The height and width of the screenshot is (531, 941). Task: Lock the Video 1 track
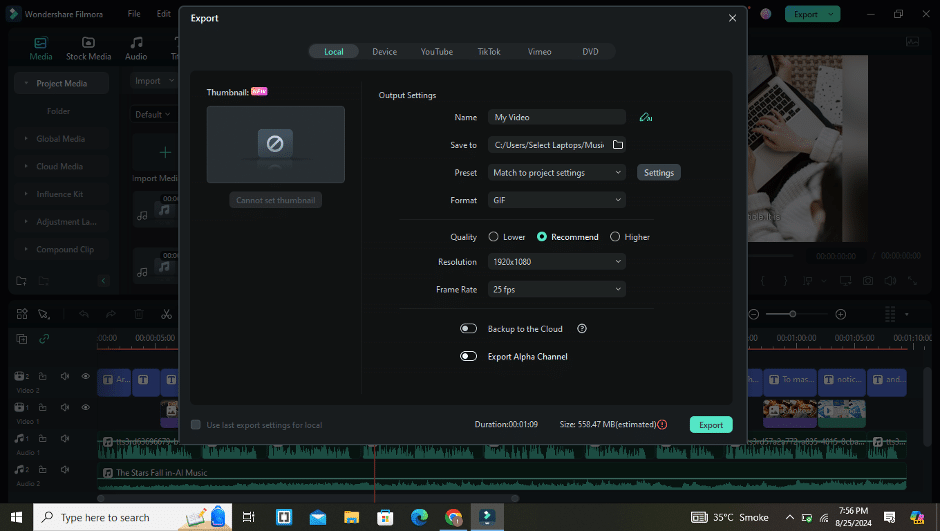click(43, 407)
